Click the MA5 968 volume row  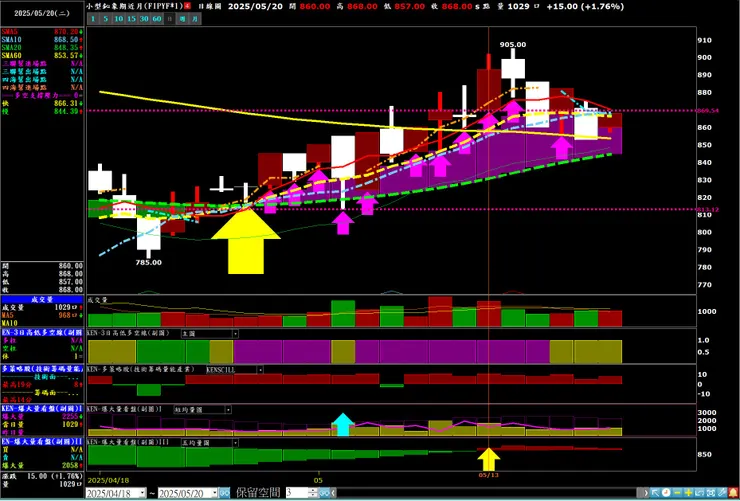pos(42,315)
